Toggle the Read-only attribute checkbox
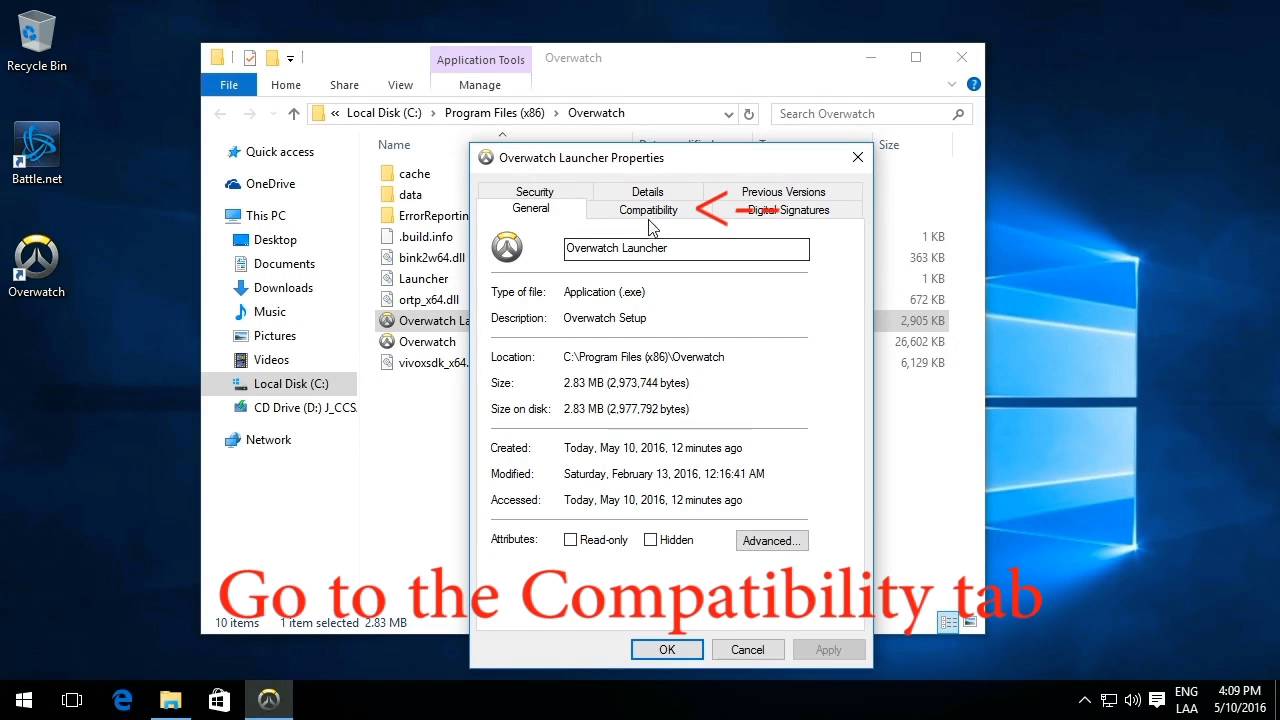The height and width of the screenshot is (720, 1280). 570,540
